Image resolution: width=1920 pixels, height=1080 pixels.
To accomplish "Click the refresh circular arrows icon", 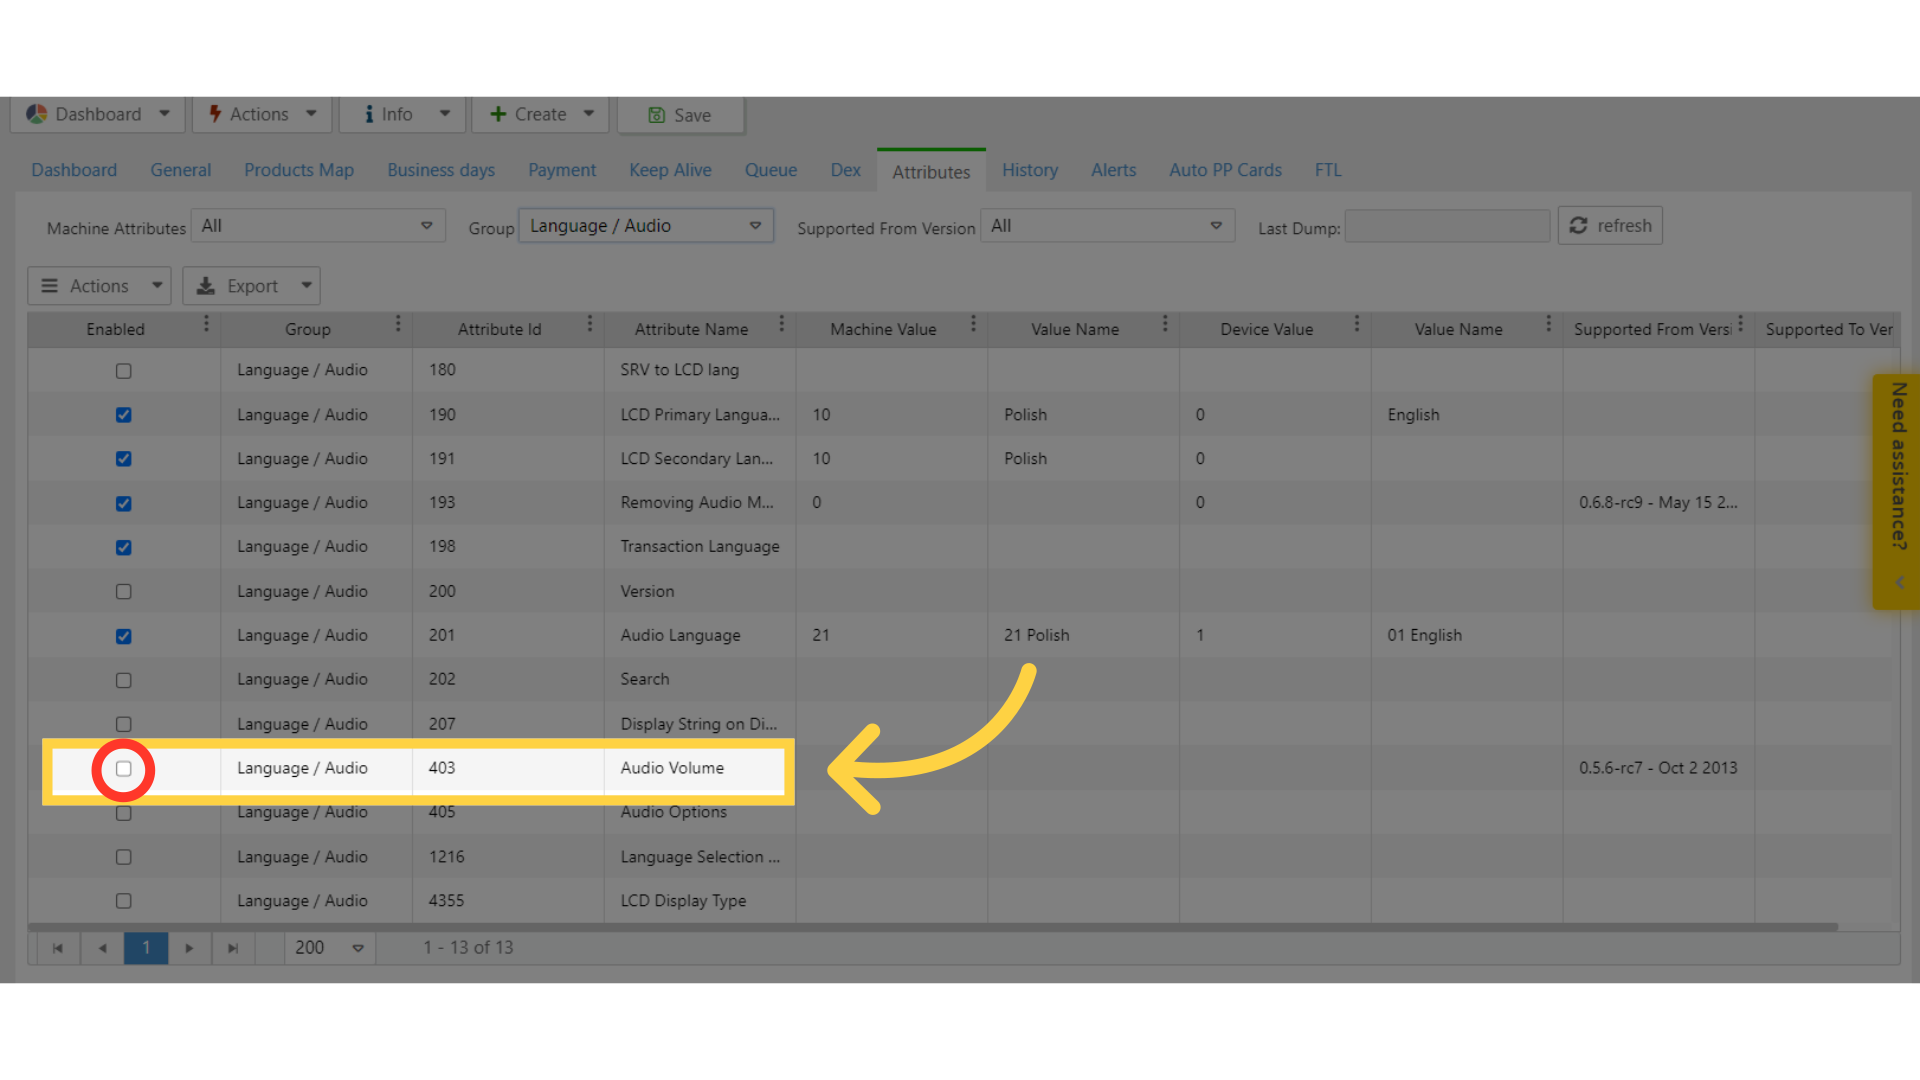I will tap(1579, 226).
